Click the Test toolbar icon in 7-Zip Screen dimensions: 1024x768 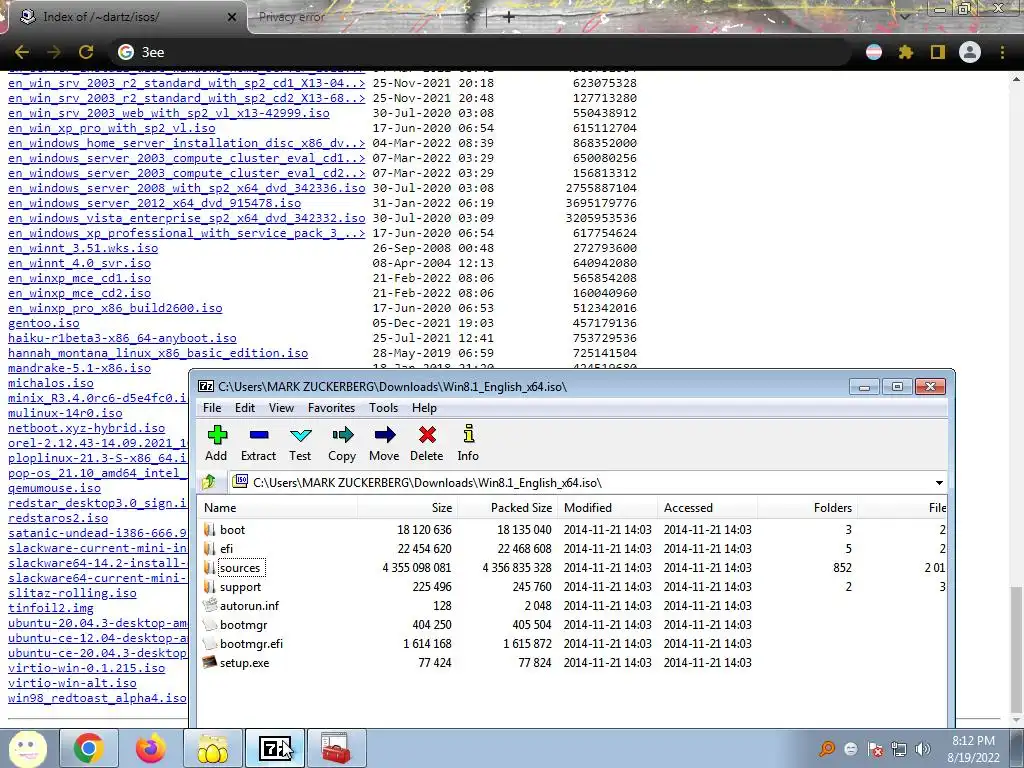coord(300,443)
